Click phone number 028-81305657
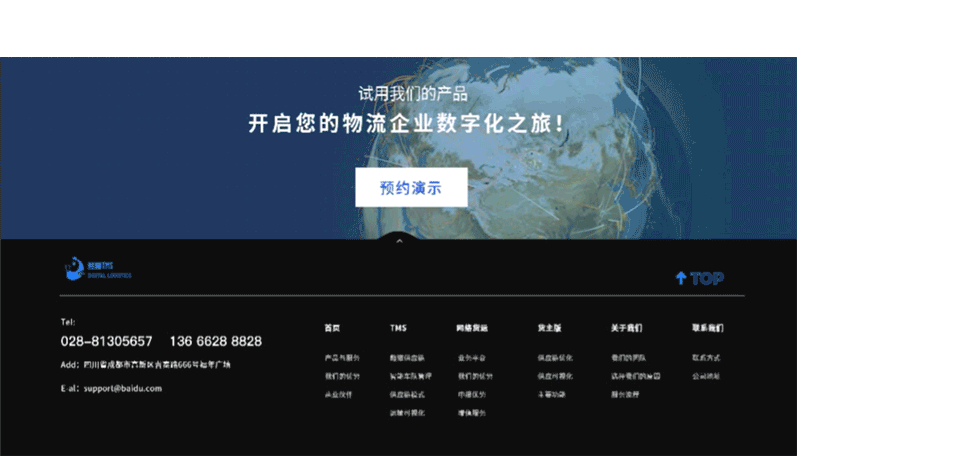This screenshot has height=456, width=958. tap(106, 341)
